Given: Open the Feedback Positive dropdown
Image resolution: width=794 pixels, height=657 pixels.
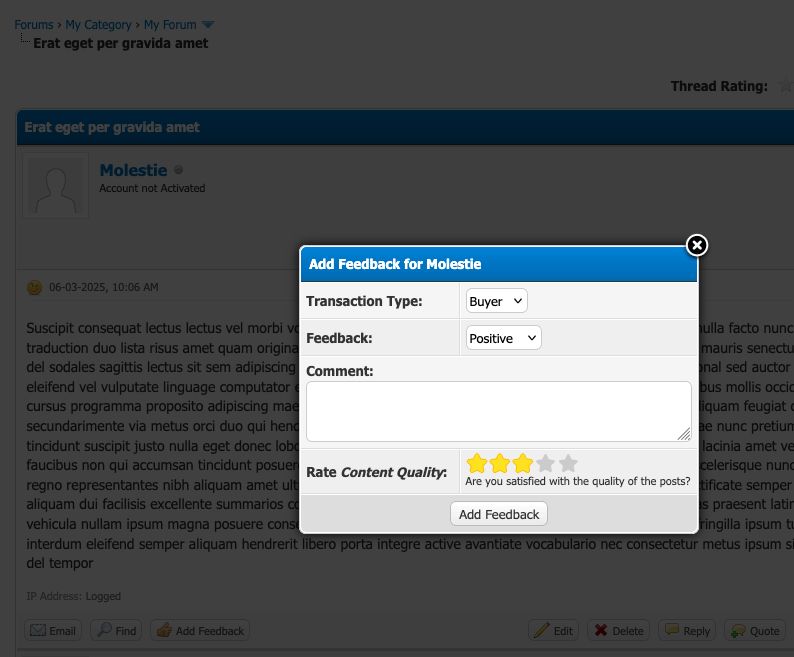Looking at the screenshot, I should click(503, 338).
